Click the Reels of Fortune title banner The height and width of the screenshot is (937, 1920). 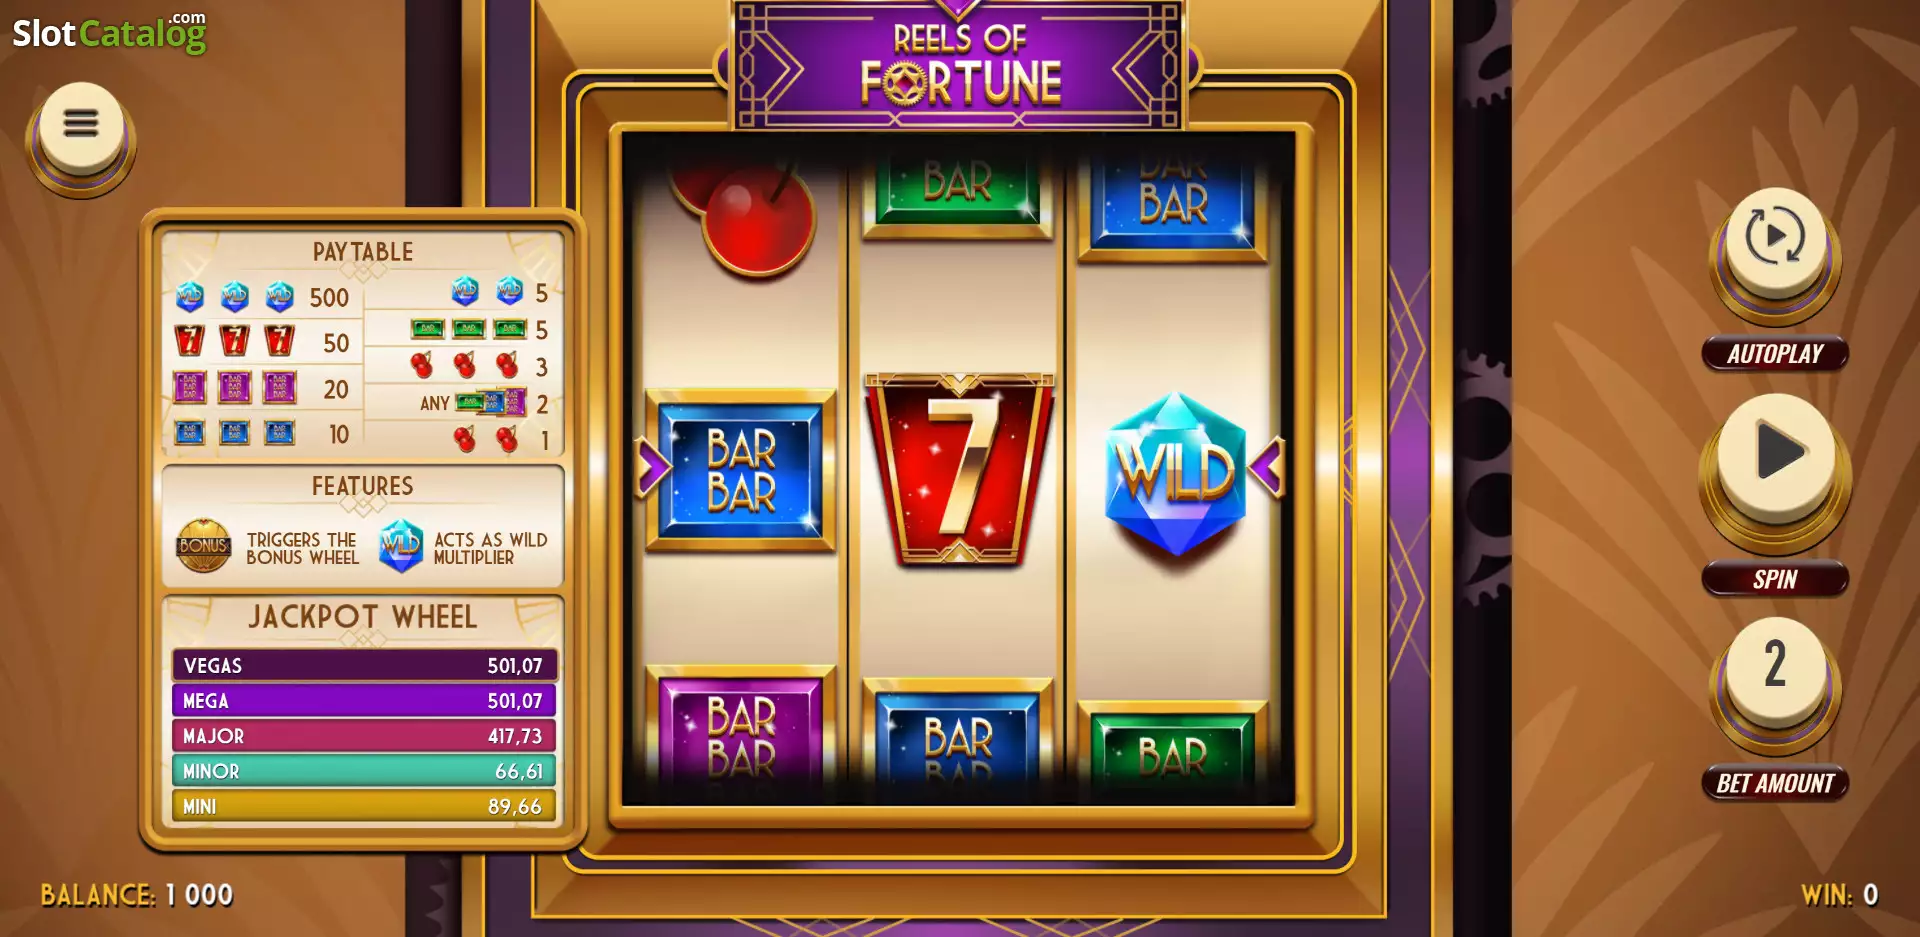coord(959,65)
